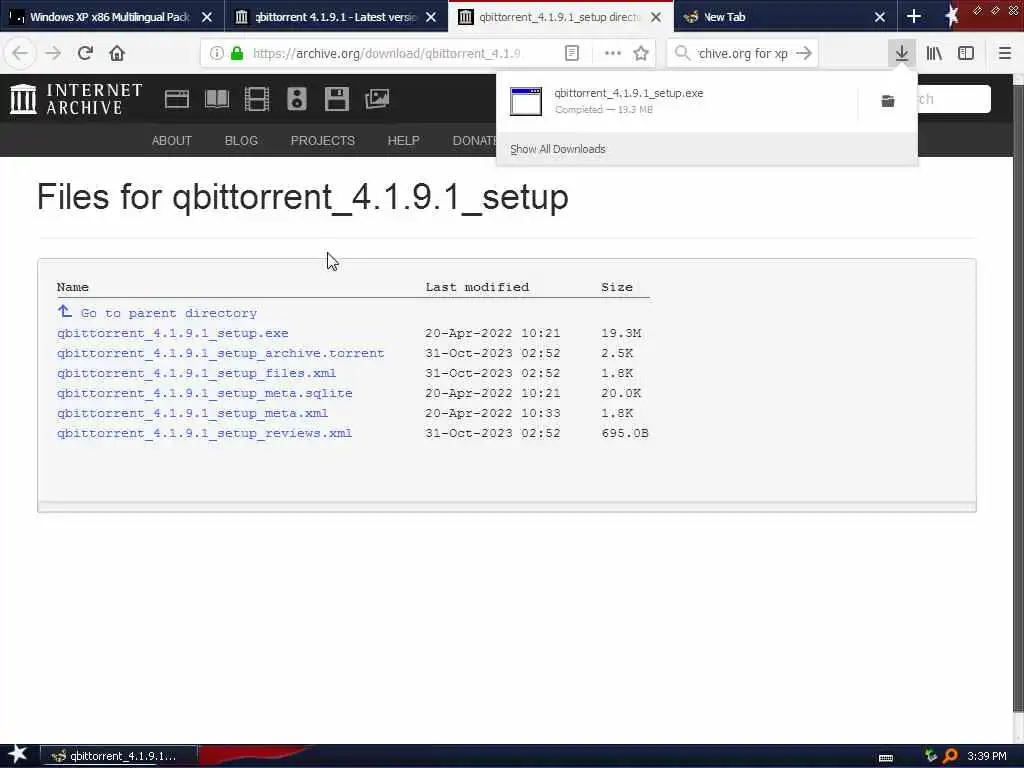This screenshot has width=1024, height=768.
Task: Select qbittorrent_4.1.9.1 taskbar window button
Action: 118,756
